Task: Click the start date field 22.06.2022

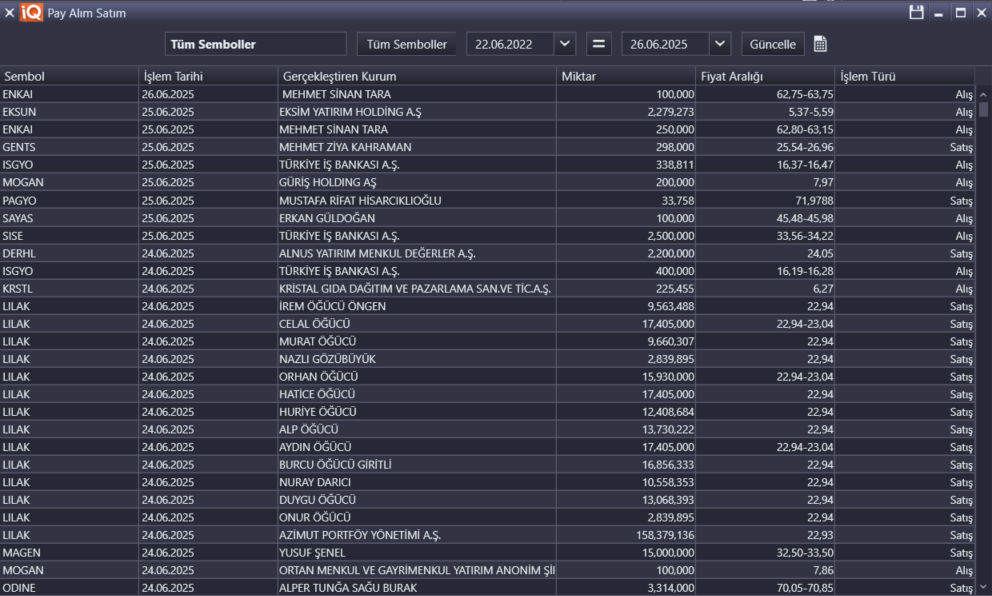Action: (511, 44)
